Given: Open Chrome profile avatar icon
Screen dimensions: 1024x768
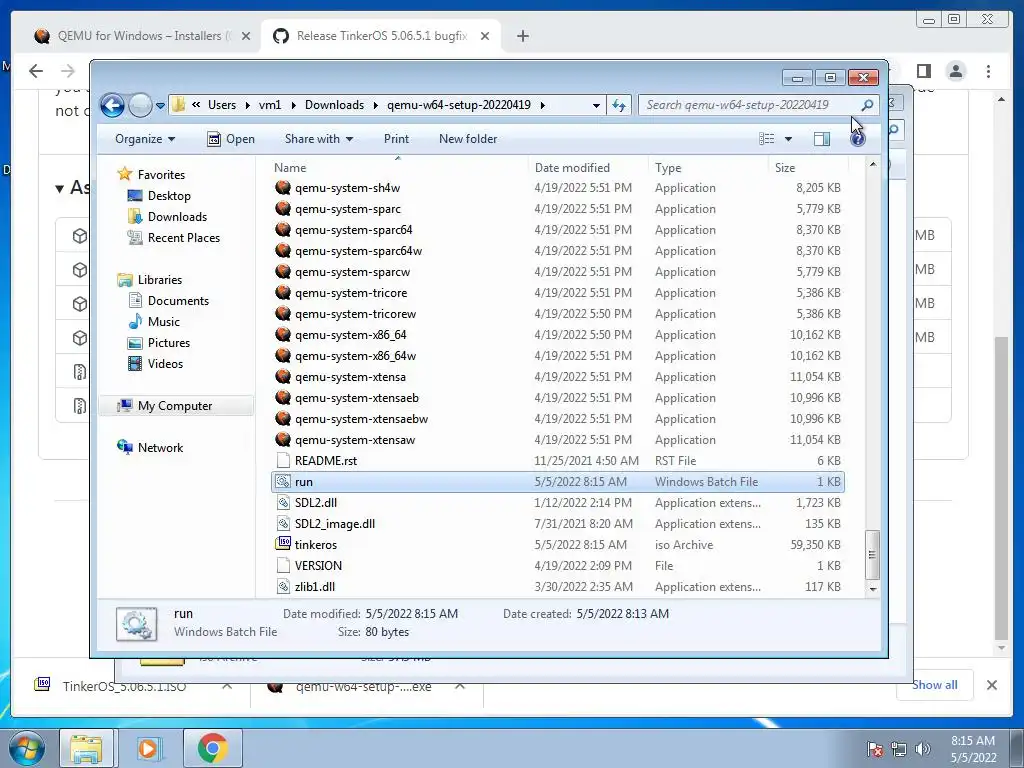Looking at the screenshot, I should point(955,71).
